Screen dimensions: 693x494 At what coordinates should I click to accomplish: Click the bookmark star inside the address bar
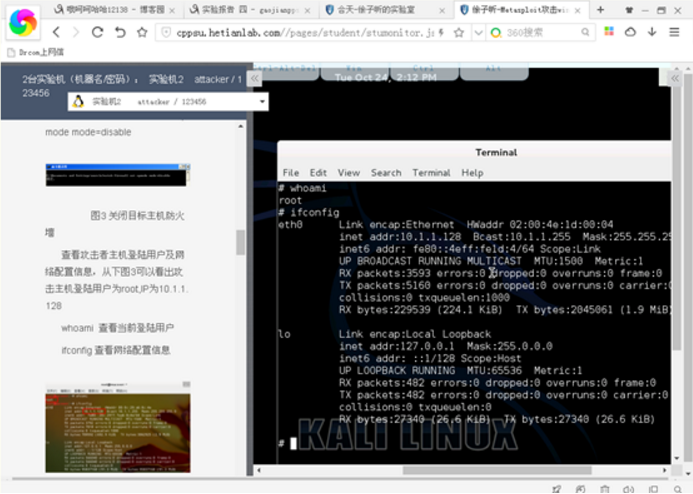(x=459, y=32)
